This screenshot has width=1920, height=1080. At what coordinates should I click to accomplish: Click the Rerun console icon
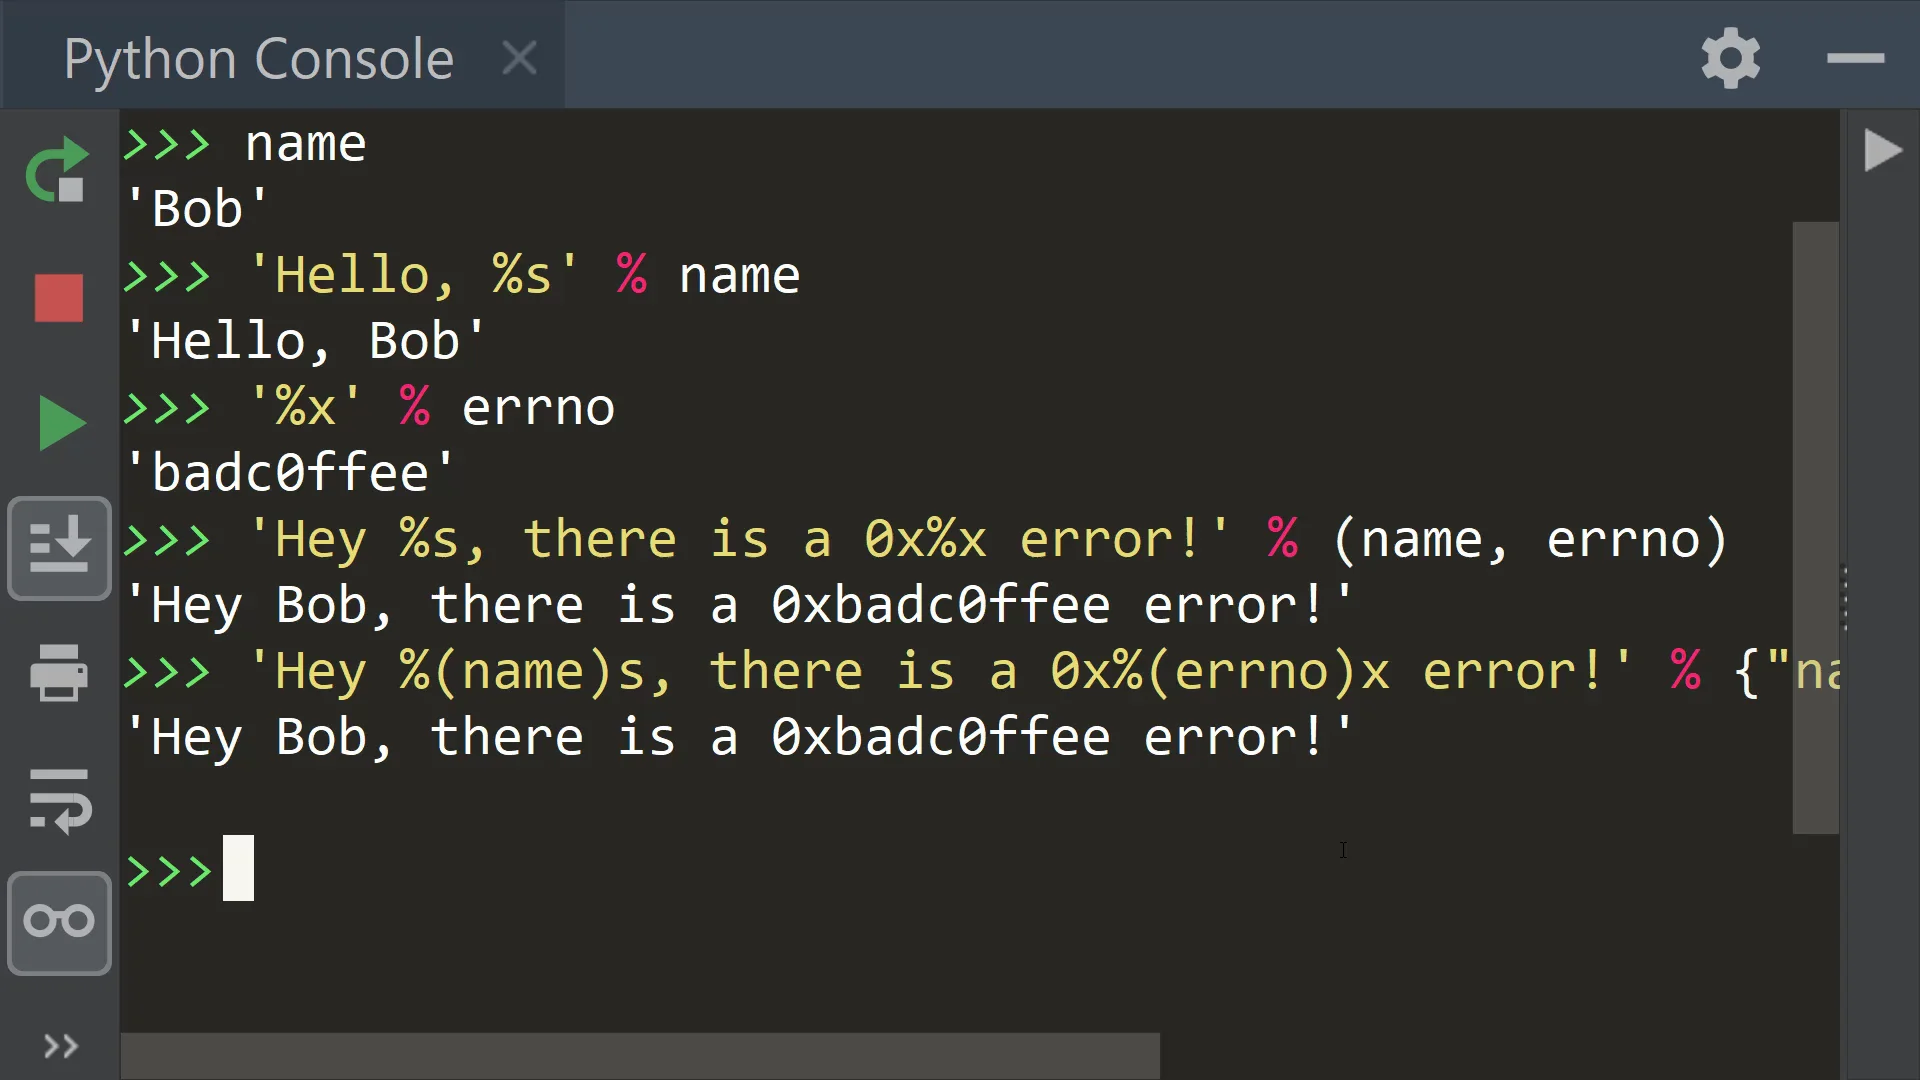click(57, 169)
